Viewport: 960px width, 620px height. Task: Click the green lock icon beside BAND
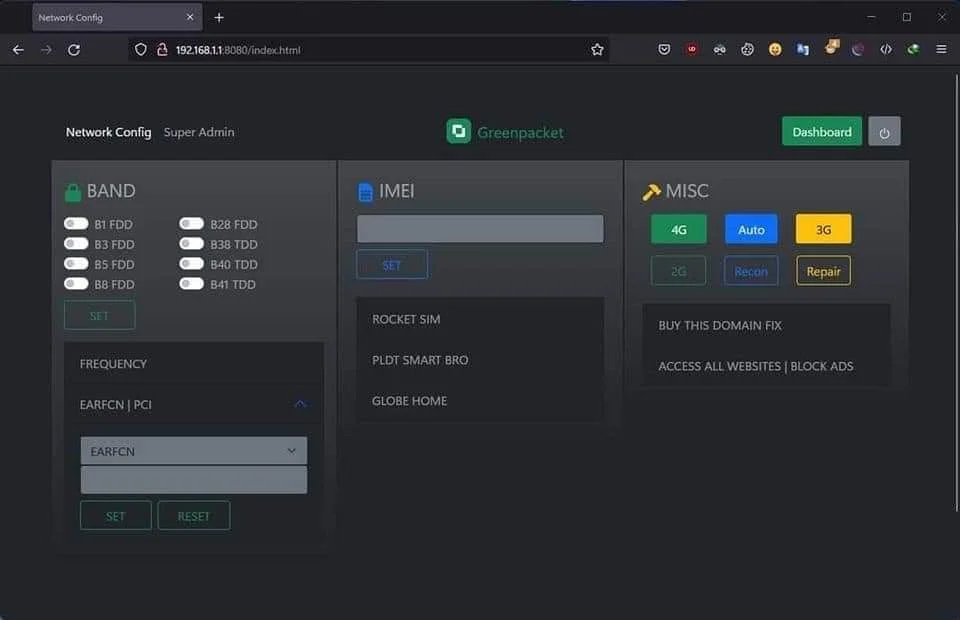tap(73, 192)
